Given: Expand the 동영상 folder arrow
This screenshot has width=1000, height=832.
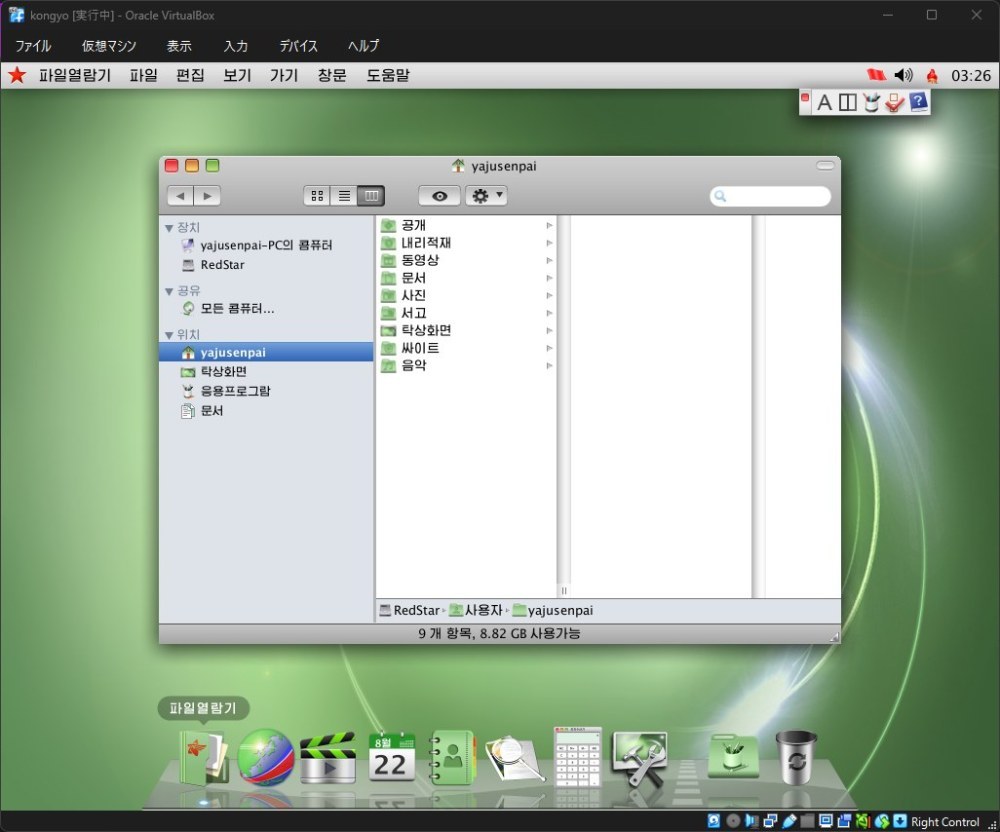Looking at the screenshot, I should pos(549,260).
